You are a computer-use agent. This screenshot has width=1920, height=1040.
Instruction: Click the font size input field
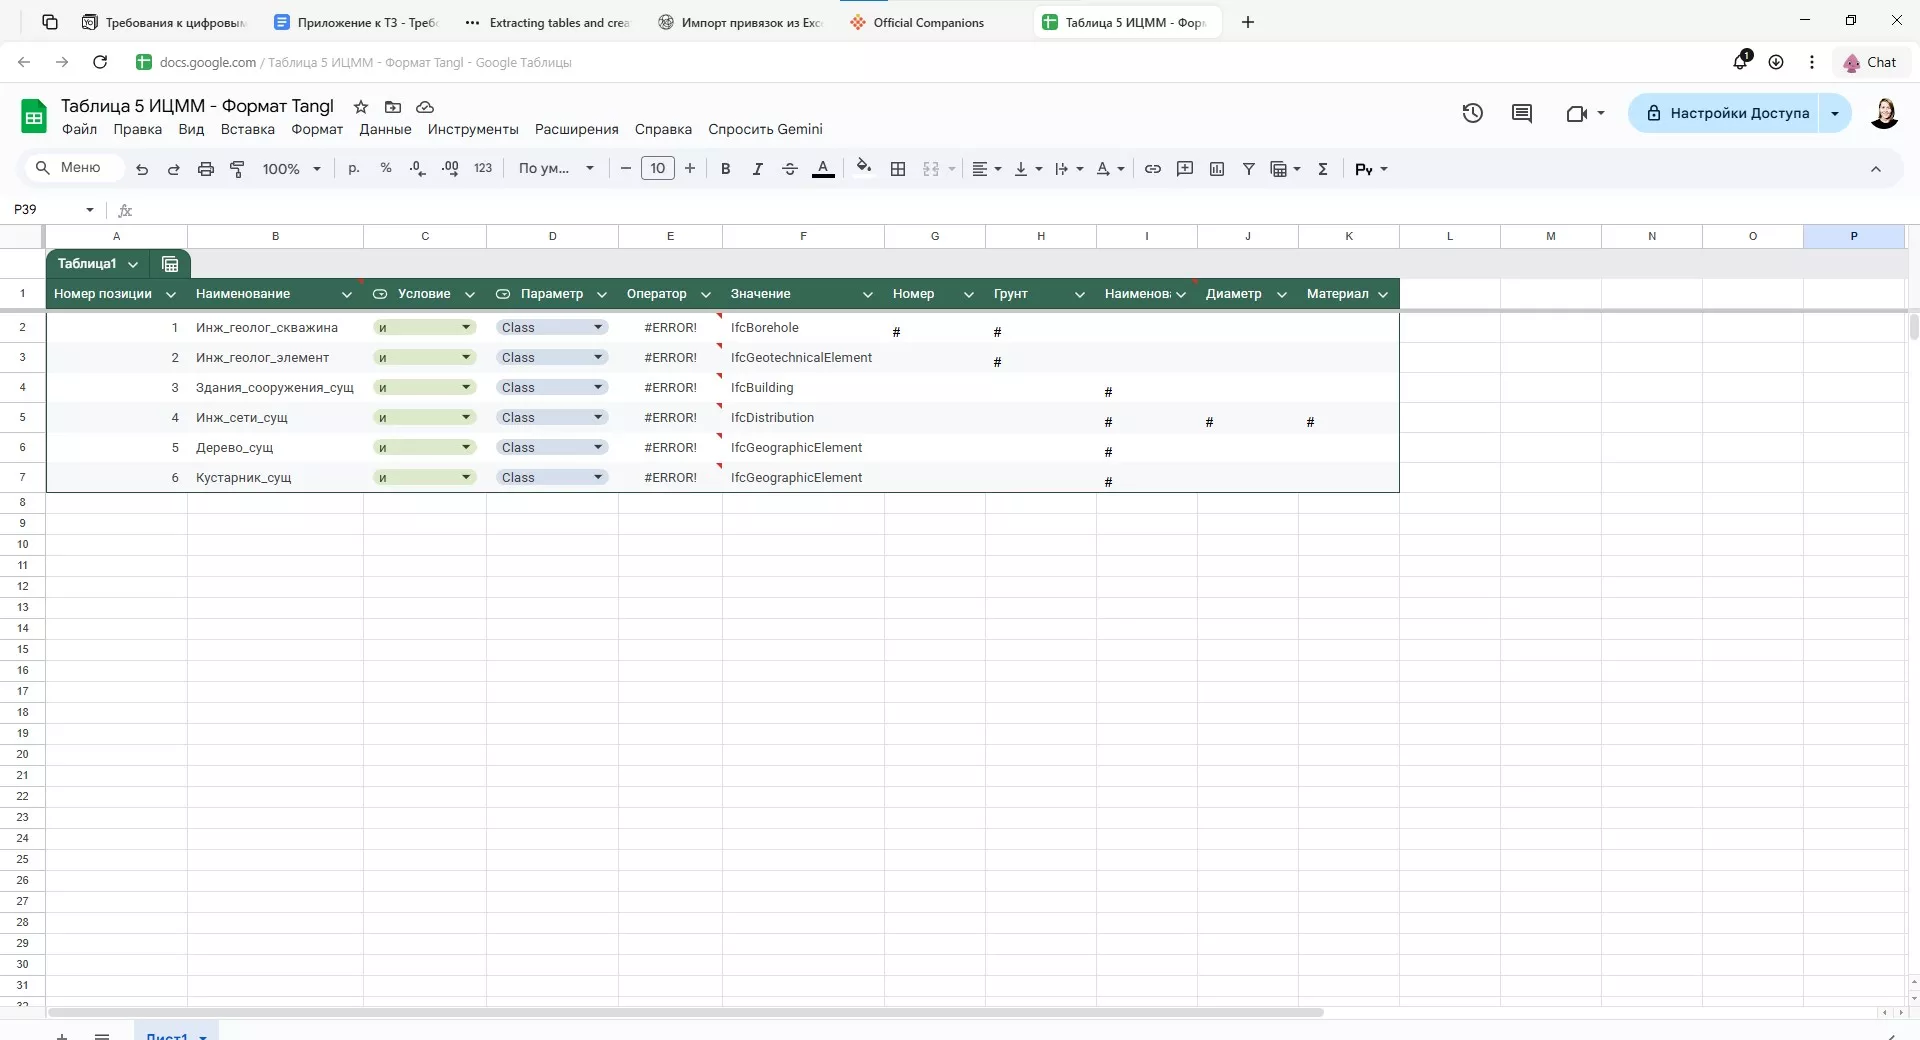click(x=657, y=169)
